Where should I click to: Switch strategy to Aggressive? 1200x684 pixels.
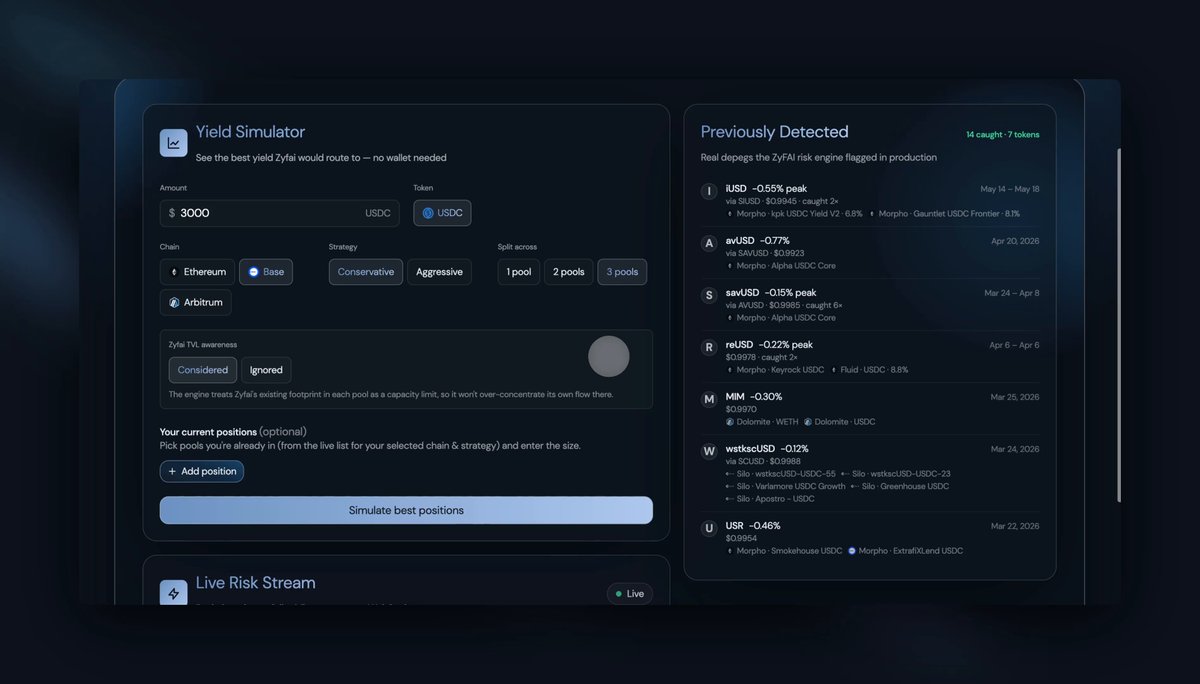pyautogui.click(x=439, y=272)
